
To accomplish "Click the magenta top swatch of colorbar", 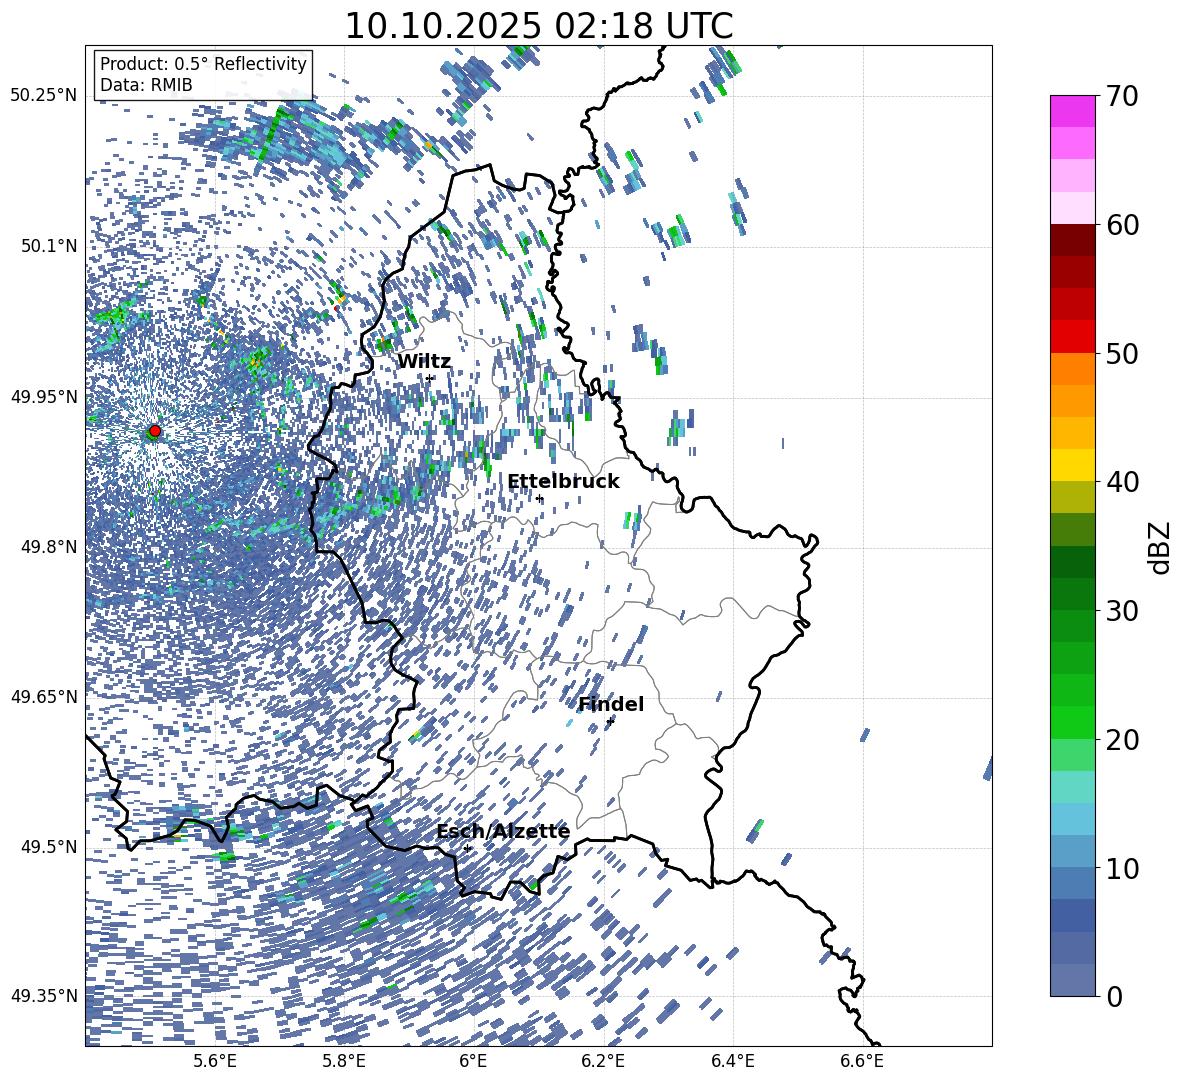I will click(x=1072, y=112).
